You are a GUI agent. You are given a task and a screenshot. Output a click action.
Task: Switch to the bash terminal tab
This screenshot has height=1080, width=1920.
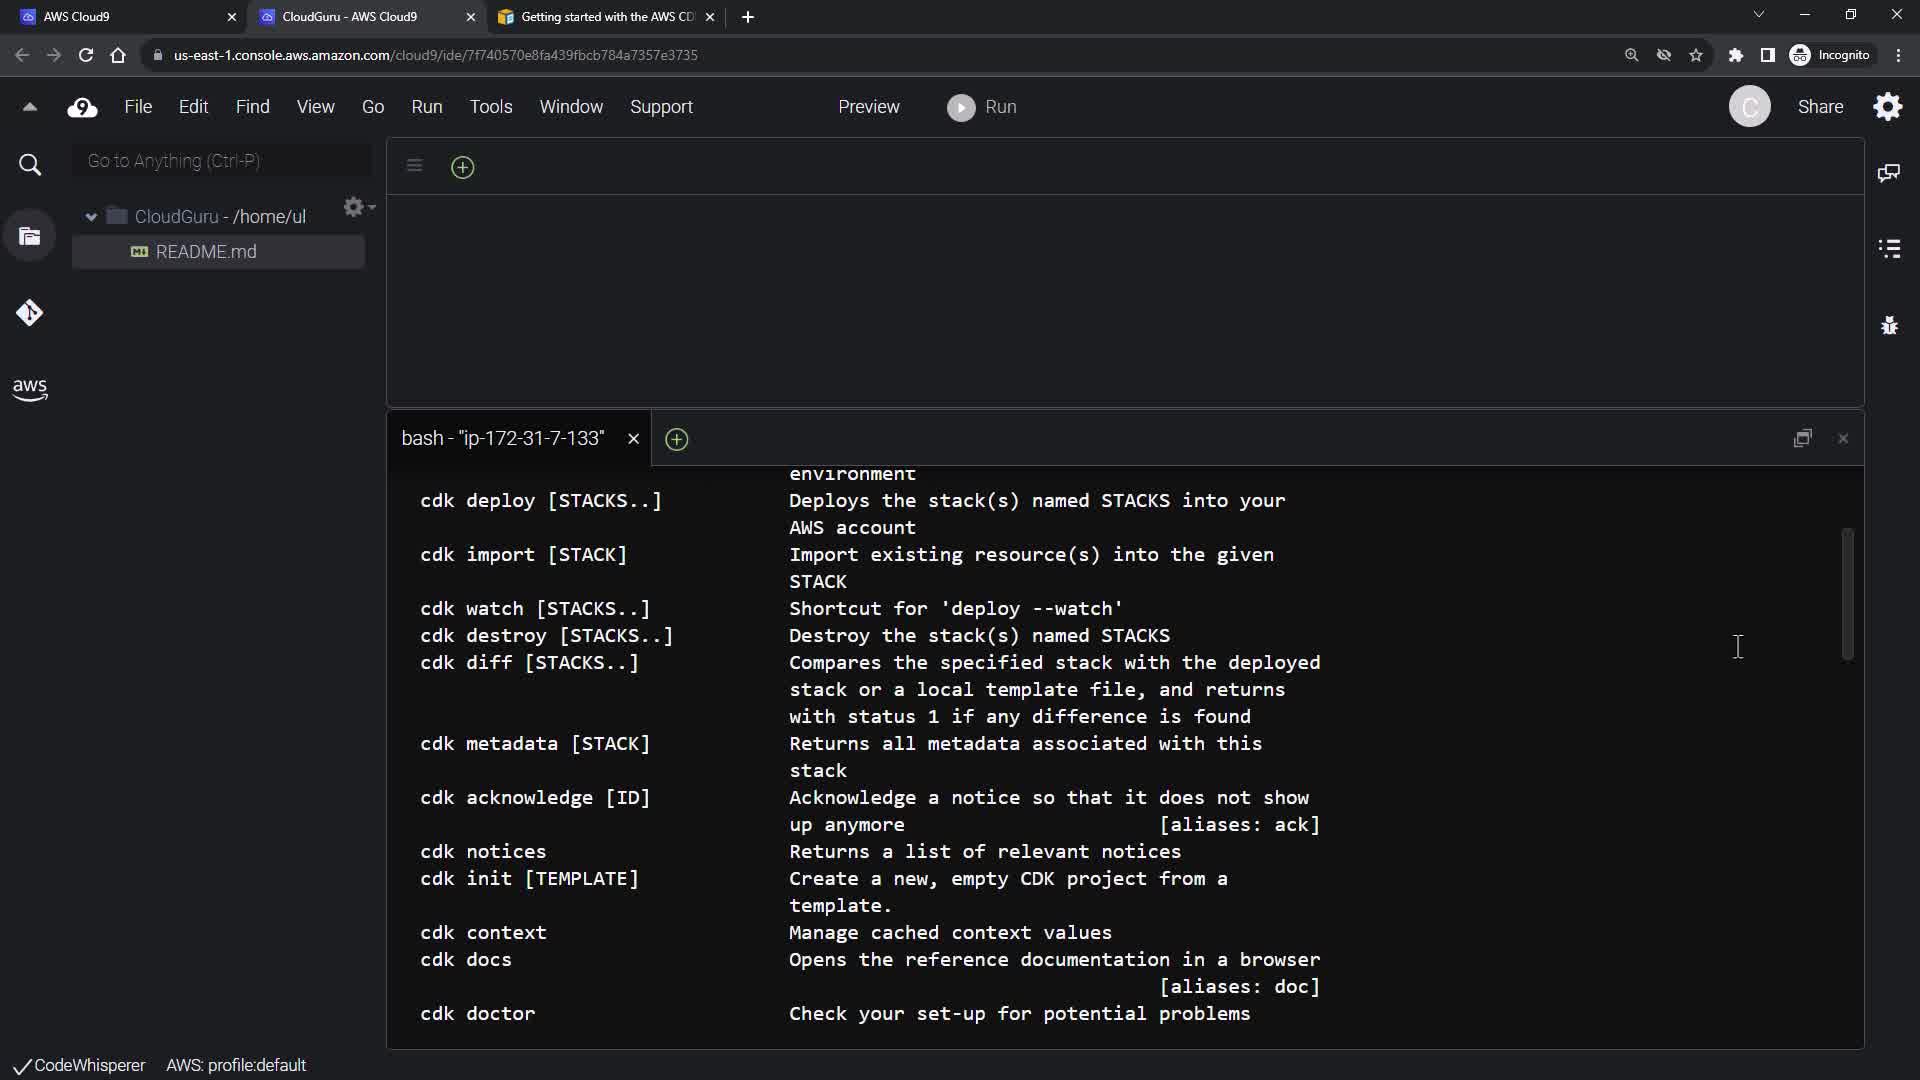tap(502, 439)
